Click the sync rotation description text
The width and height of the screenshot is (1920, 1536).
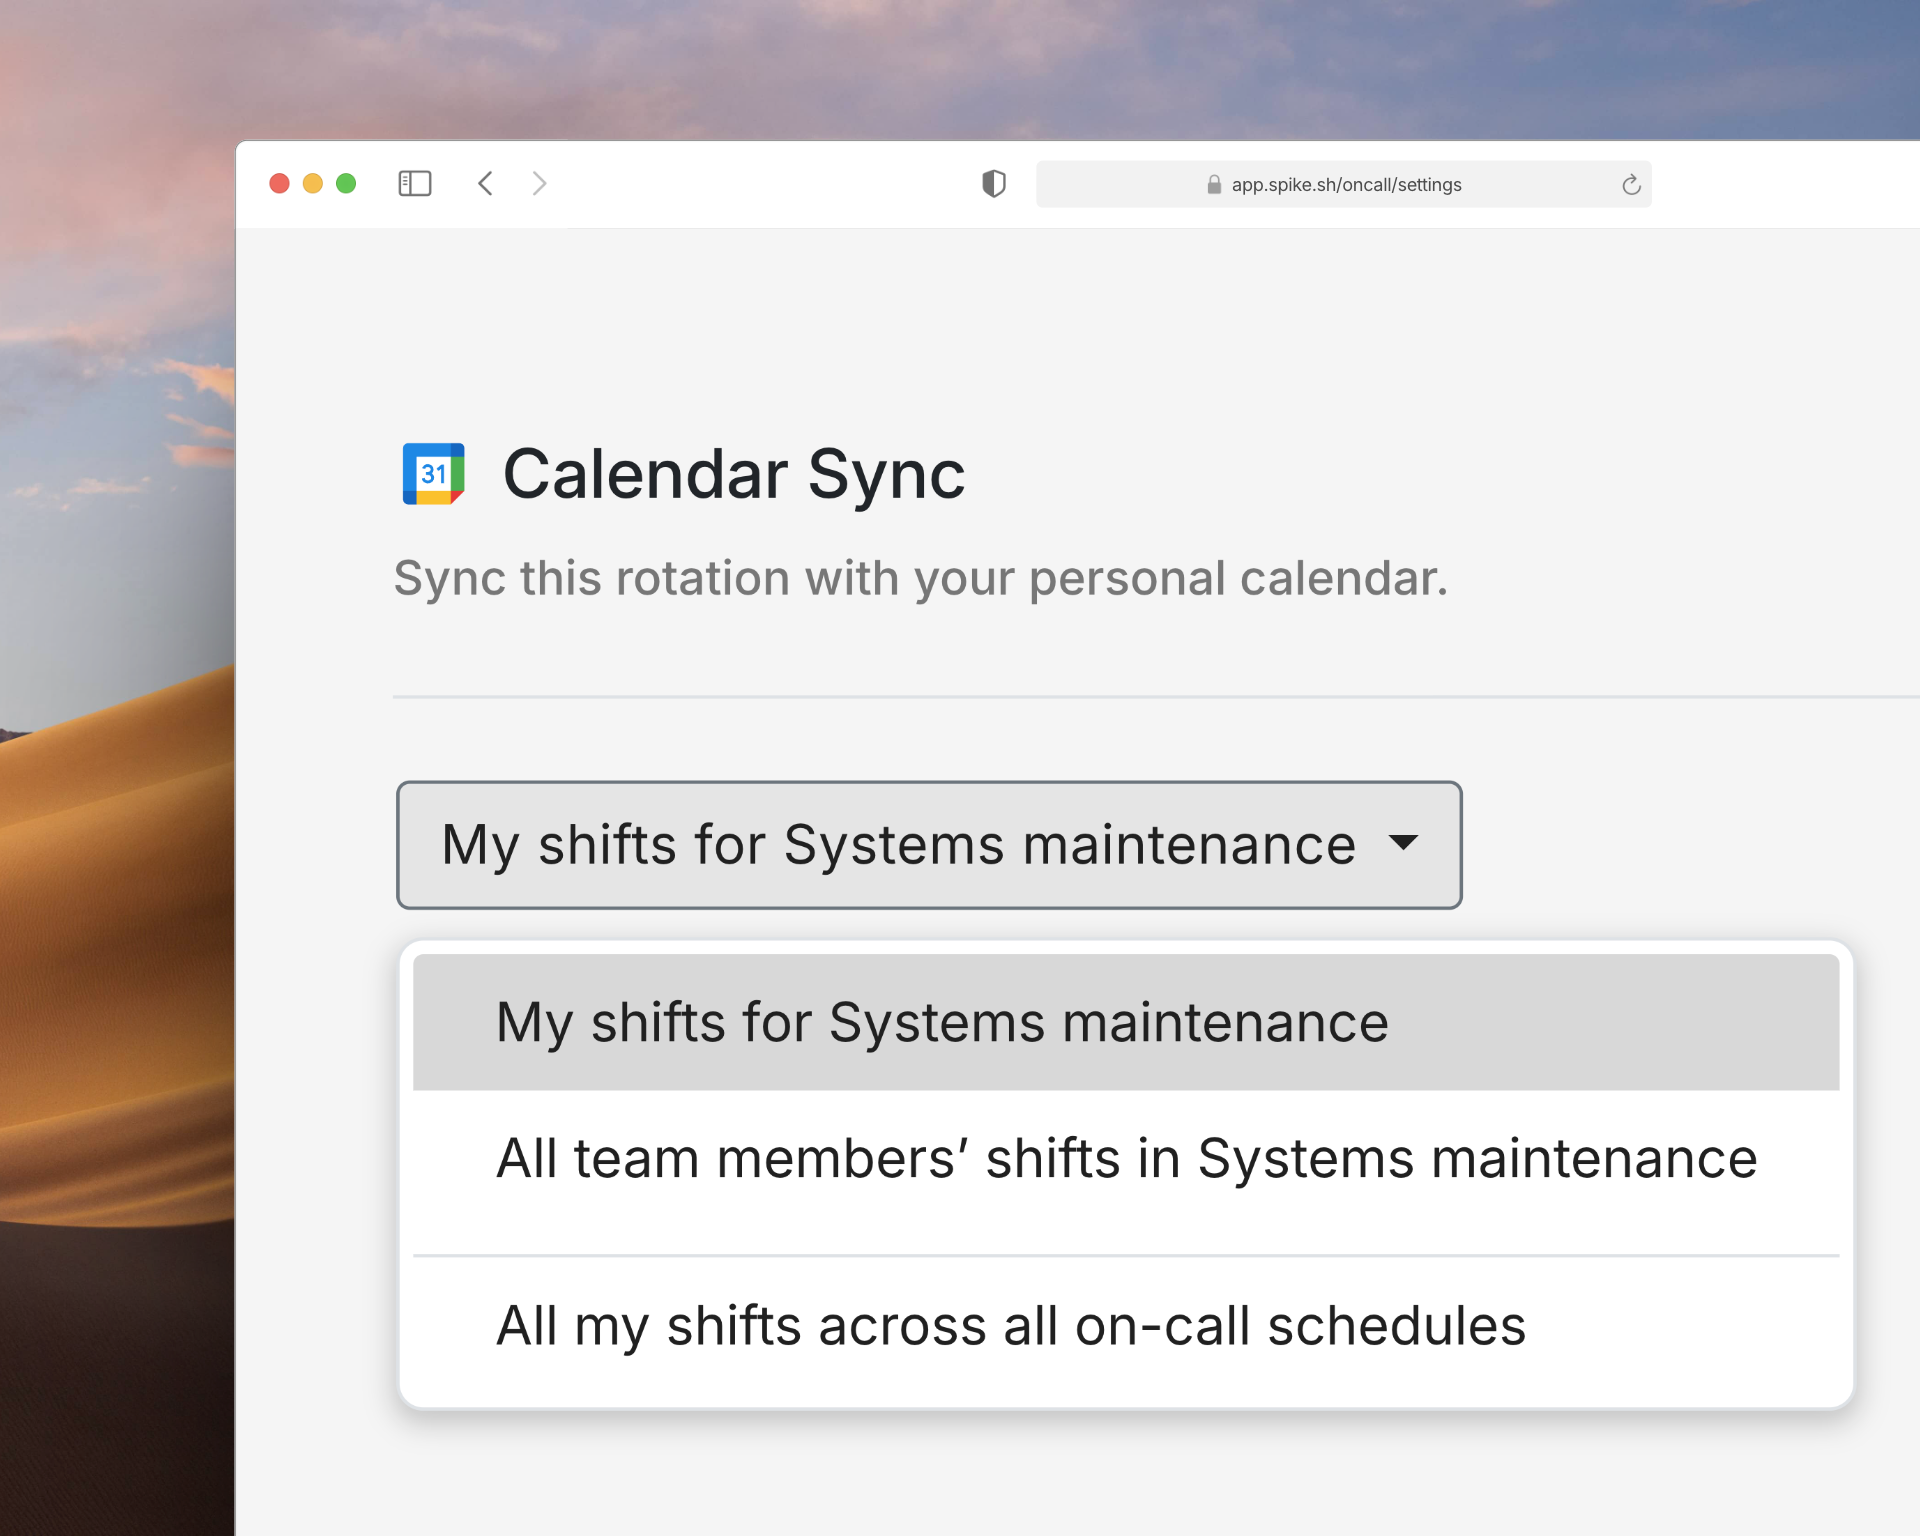(x=920, y=579)
